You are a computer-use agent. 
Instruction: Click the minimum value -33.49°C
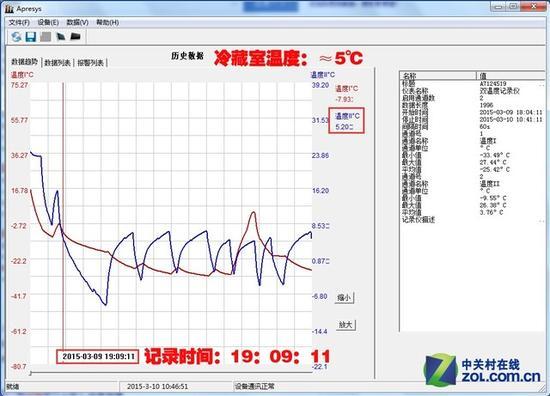pos(495,155)
